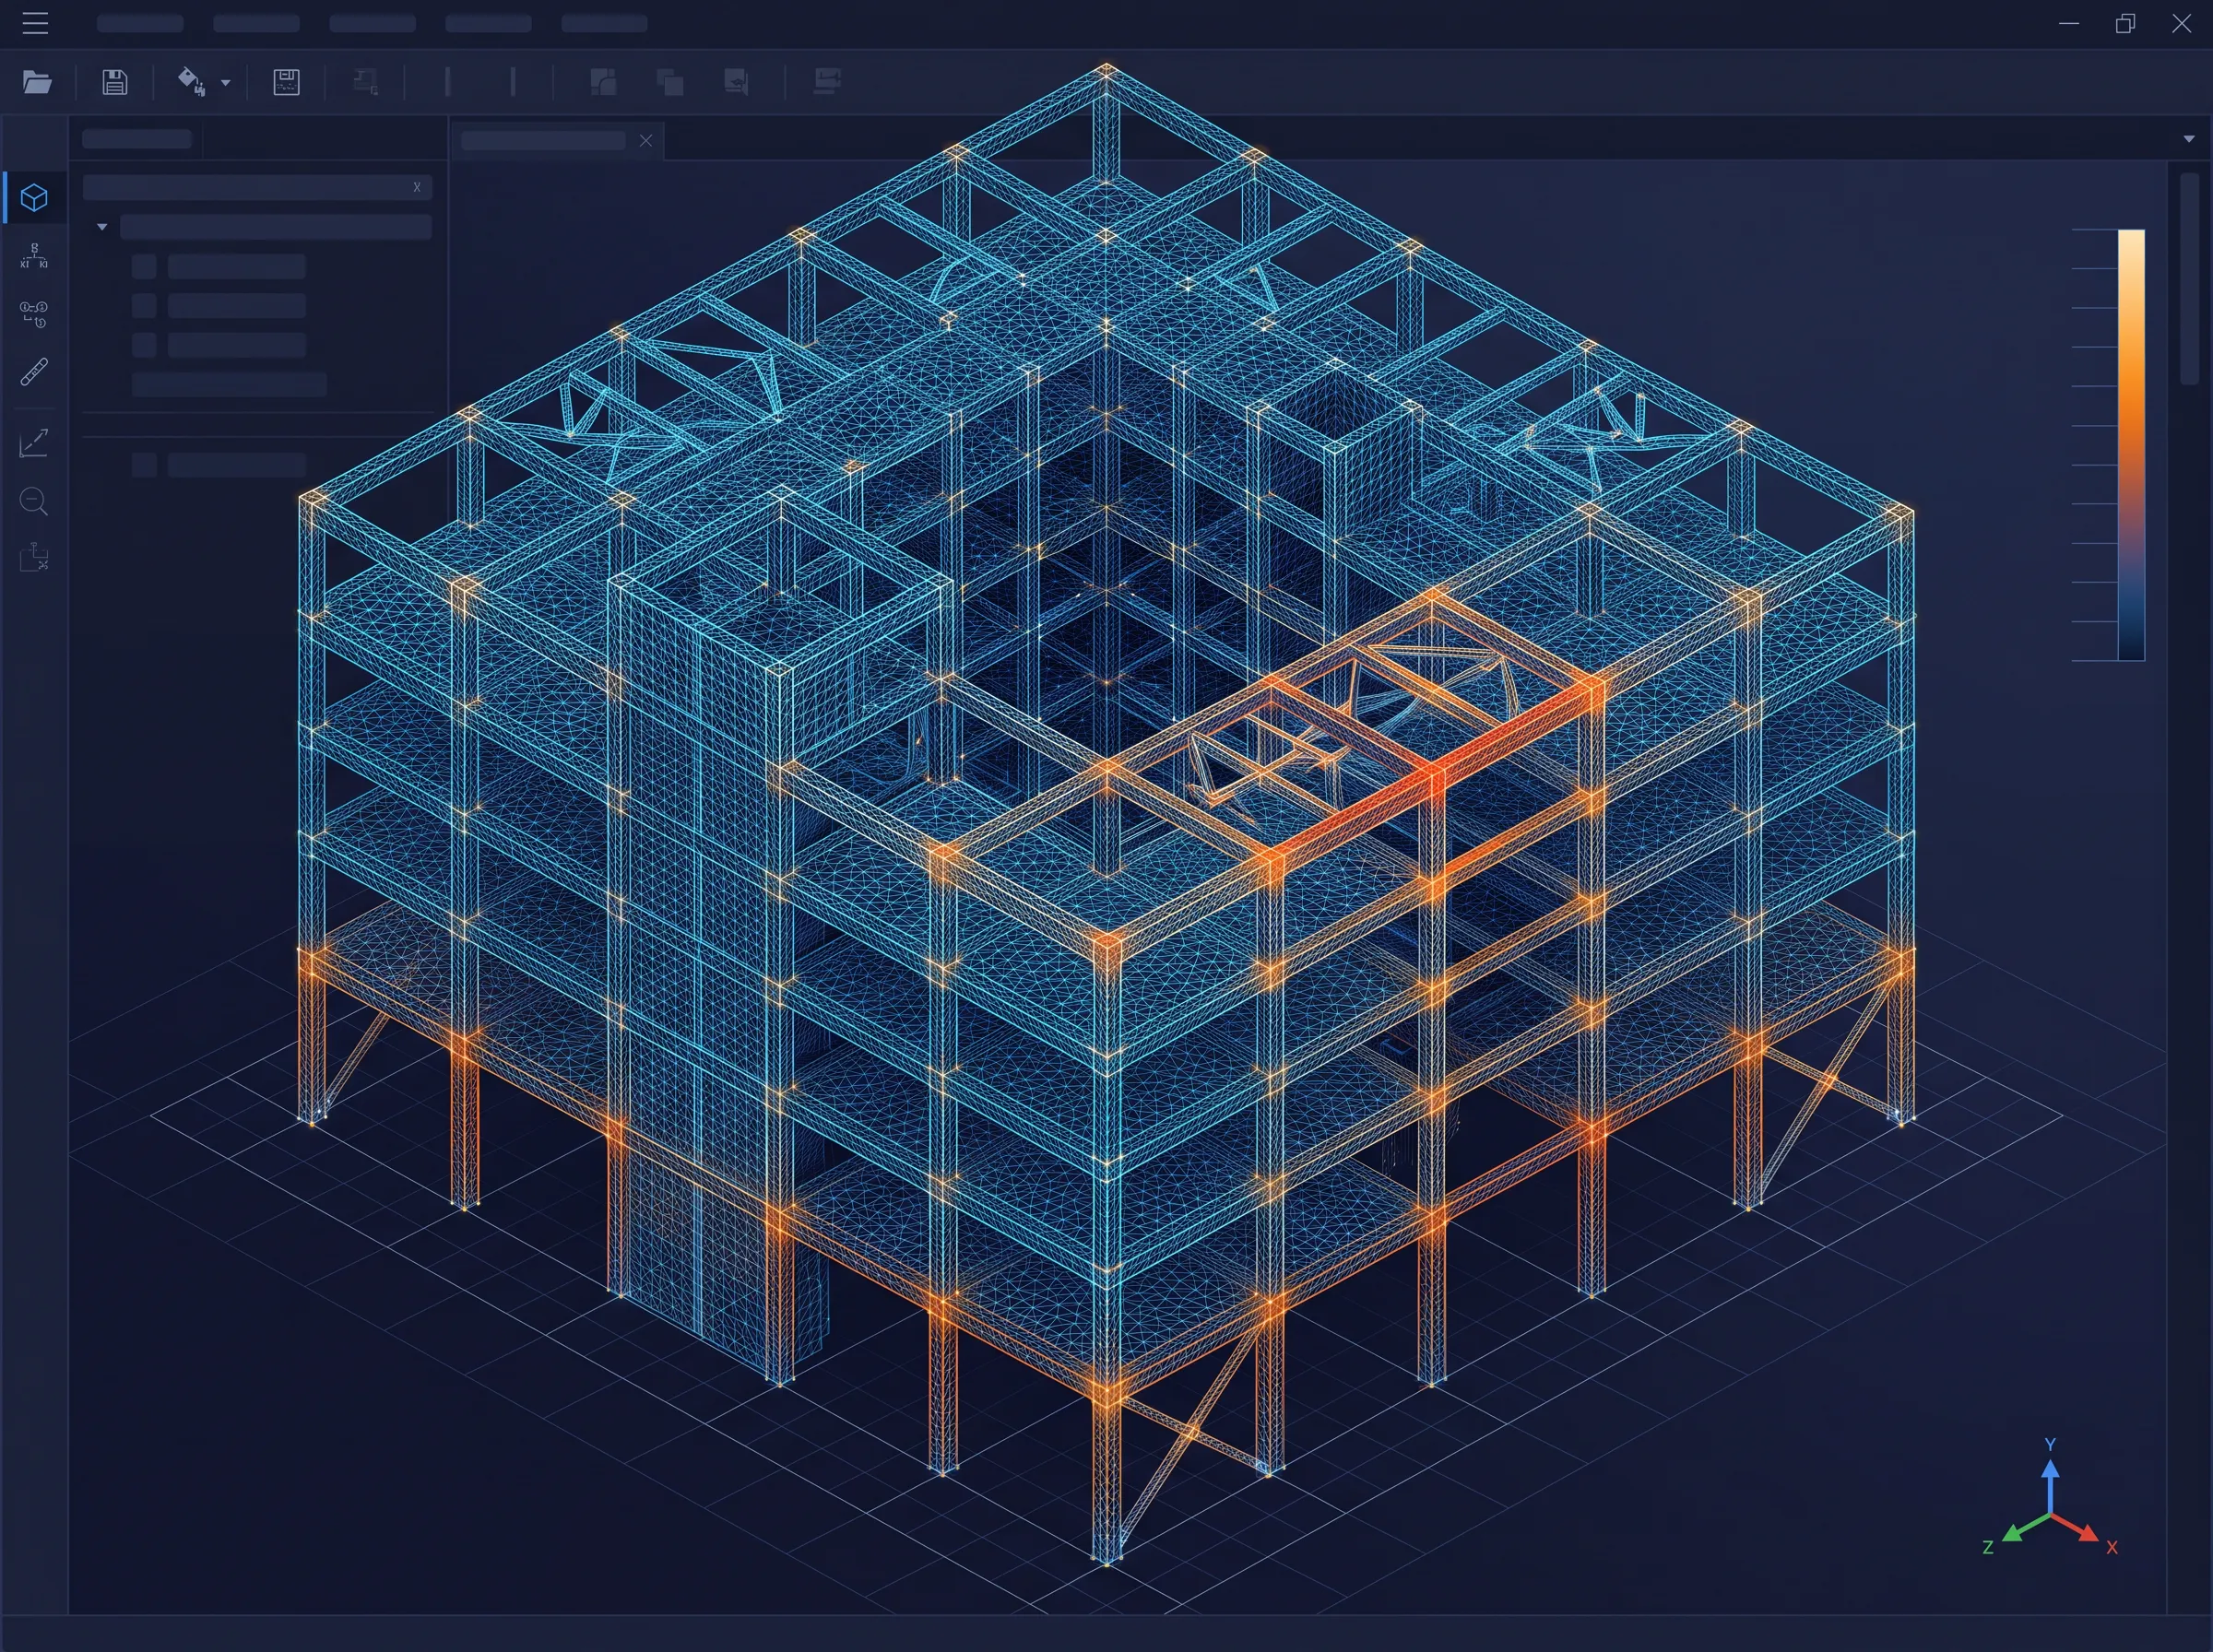The width and height of the screenshot is (2213, 1652).
Task: Select the root row in the model tree
Action: click(x=276, y=227)
